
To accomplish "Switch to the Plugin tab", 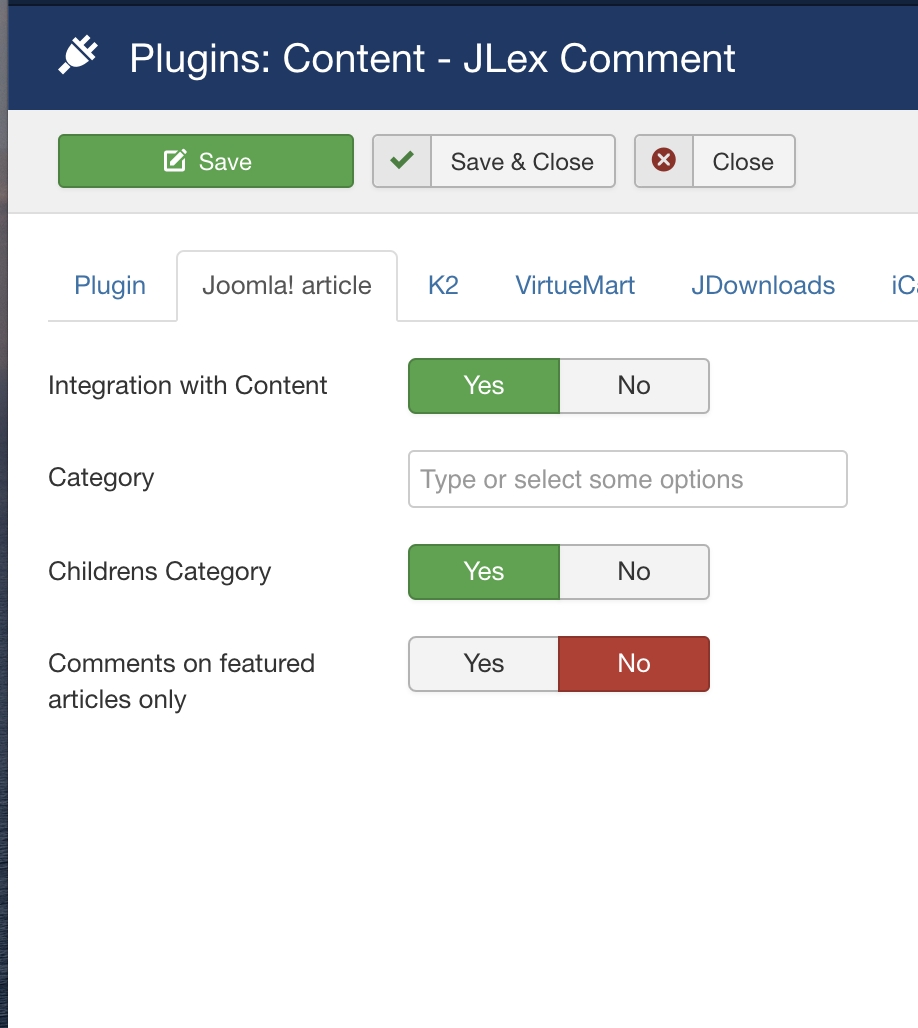I will (x=110, y=285).
